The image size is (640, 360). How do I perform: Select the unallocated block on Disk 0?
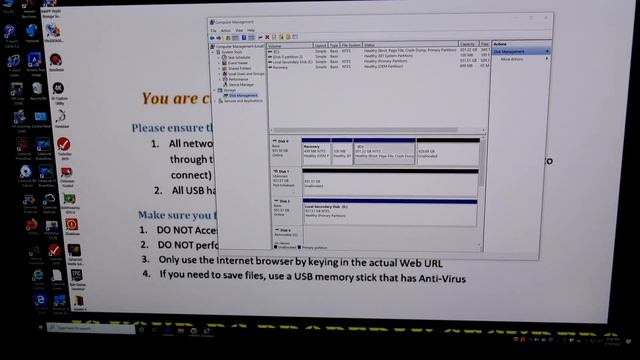coord(448,151)
